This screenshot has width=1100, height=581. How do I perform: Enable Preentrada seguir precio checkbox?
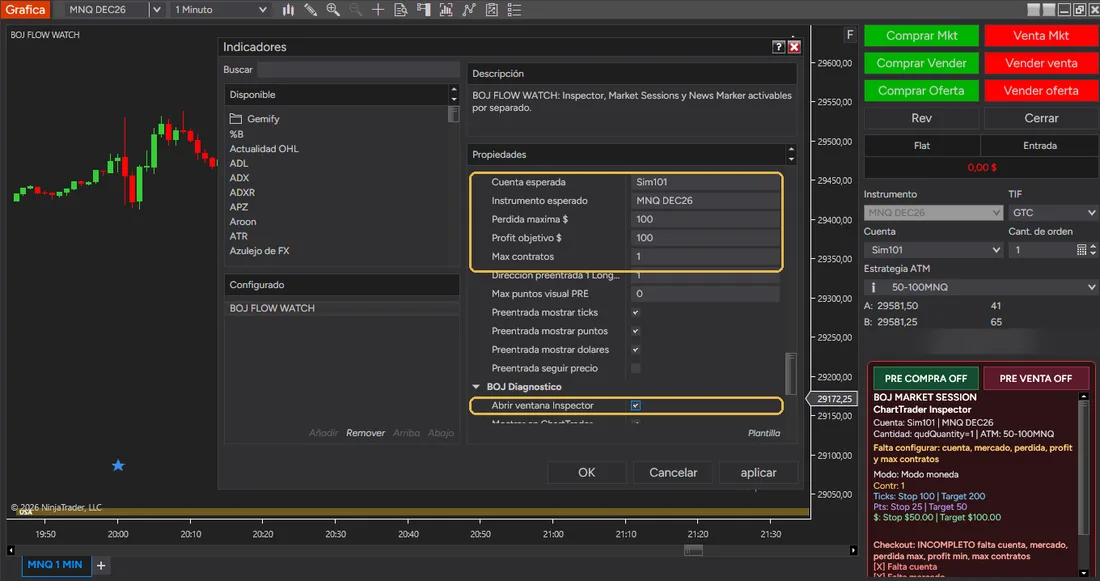[x=636, y=368]
